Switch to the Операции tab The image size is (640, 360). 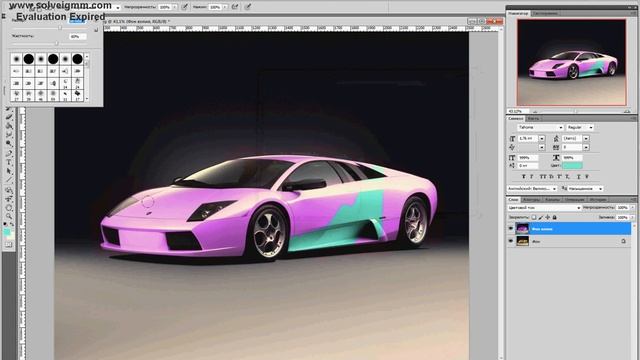574,200
